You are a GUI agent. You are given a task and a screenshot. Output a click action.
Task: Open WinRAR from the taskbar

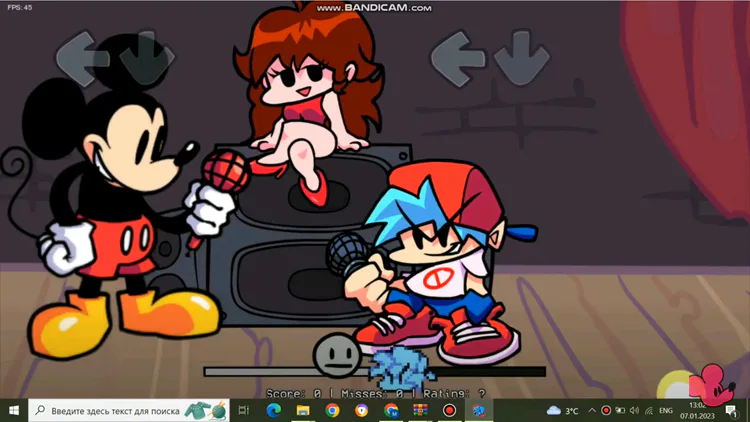[420, 411]
